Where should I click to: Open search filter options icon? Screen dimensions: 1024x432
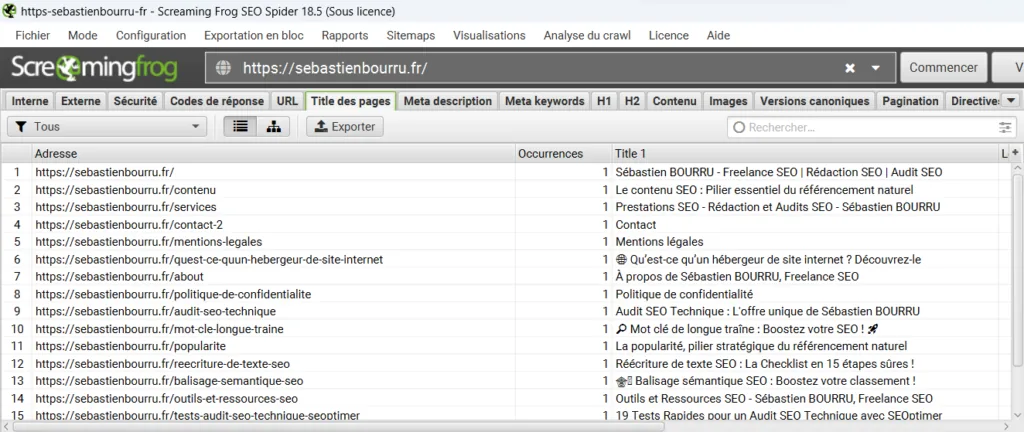tap(1005, 127)
